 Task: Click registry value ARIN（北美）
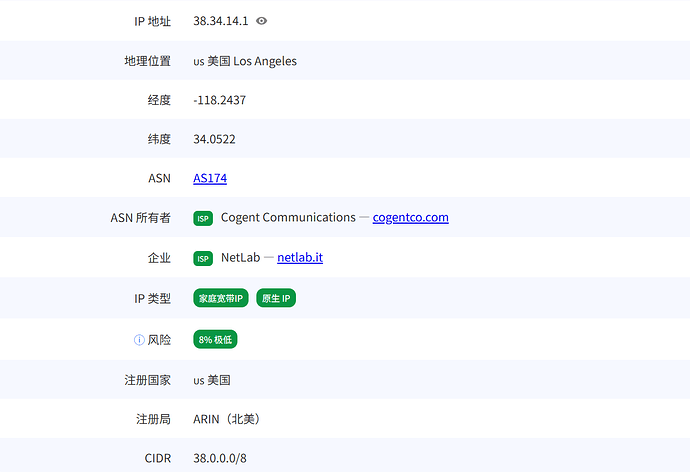[228, 419]
